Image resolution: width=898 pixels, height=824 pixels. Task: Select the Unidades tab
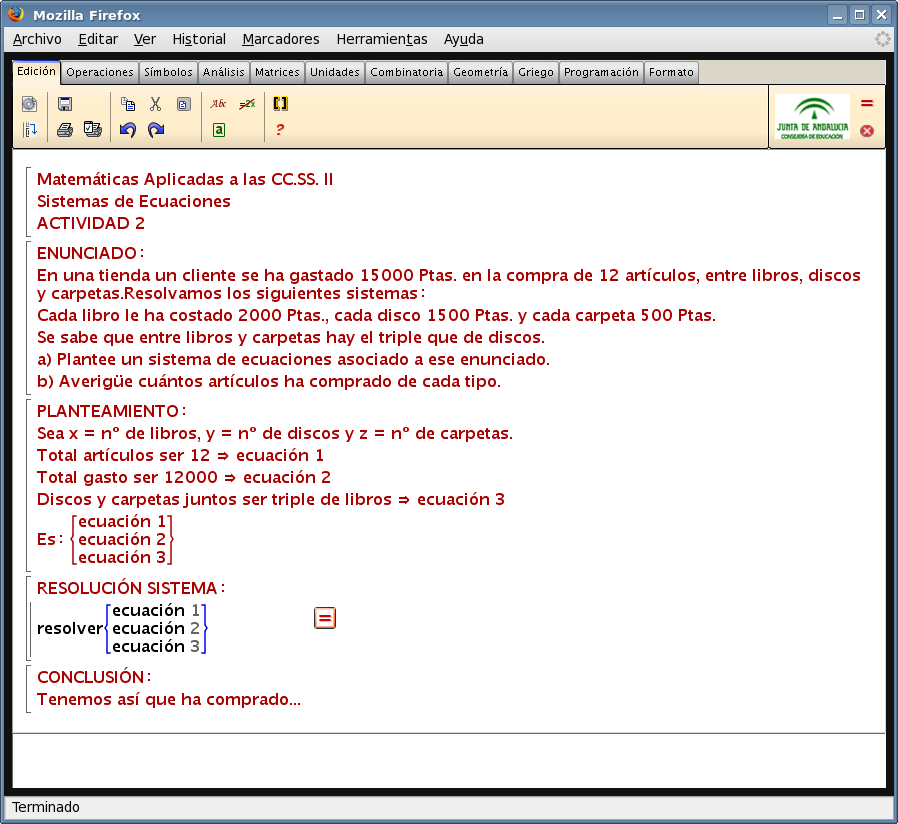point(335,72)
